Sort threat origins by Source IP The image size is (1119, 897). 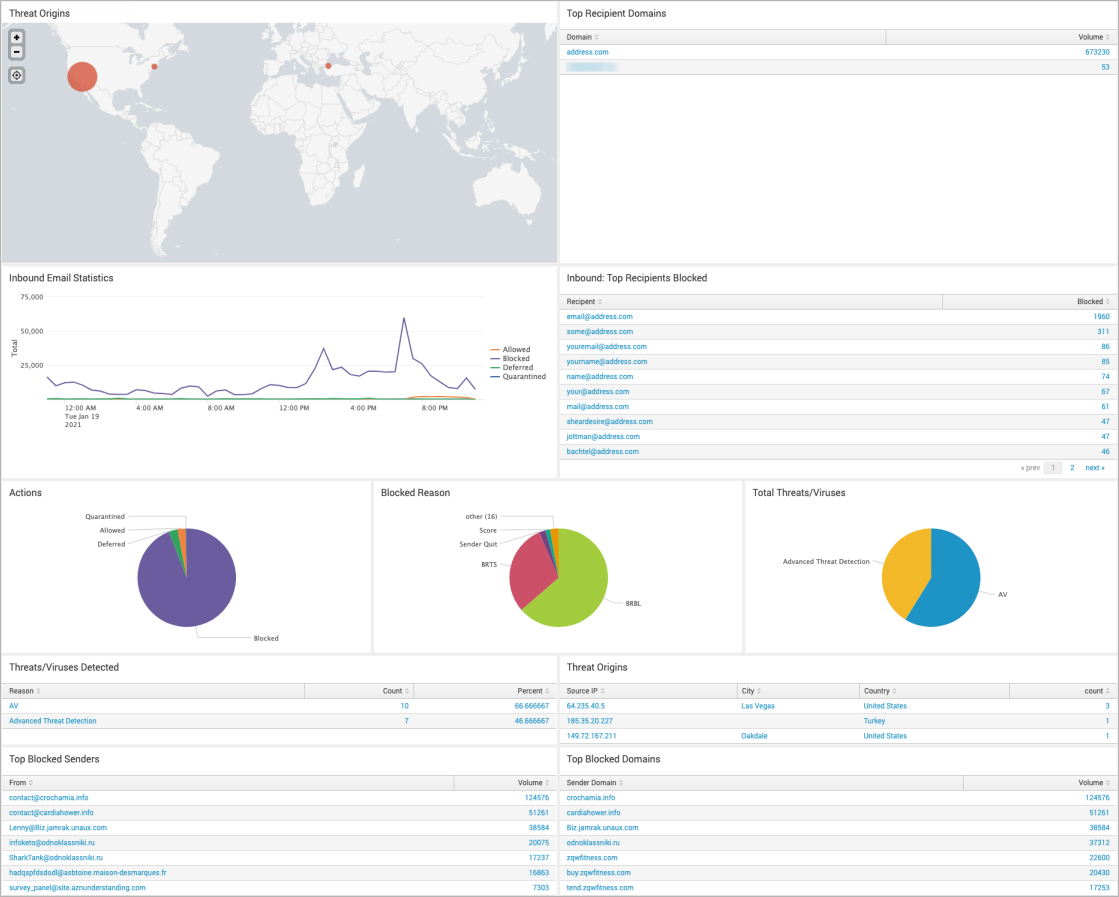(585, 691)
